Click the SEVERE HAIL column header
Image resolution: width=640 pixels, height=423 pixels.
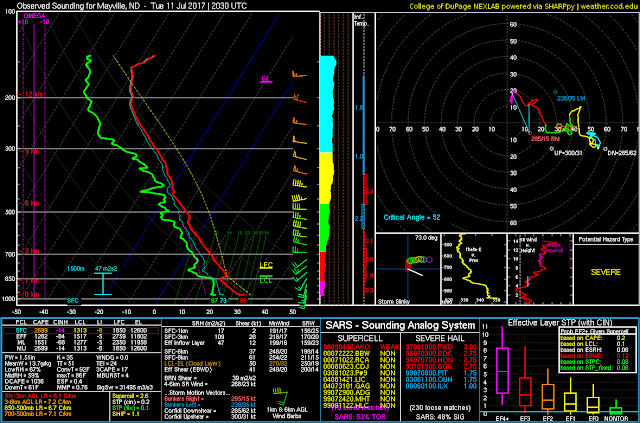pyautogui.click(x=440, y=338)
